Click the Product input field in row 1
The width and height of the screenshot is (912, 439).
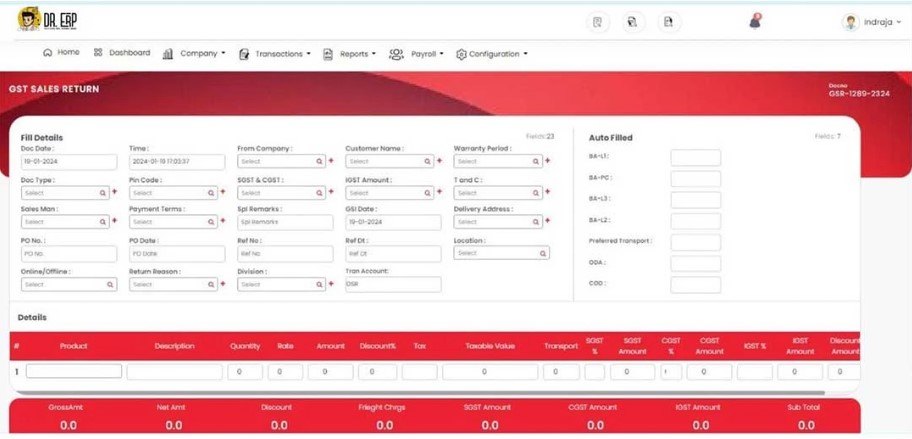(x=74, y=371)
